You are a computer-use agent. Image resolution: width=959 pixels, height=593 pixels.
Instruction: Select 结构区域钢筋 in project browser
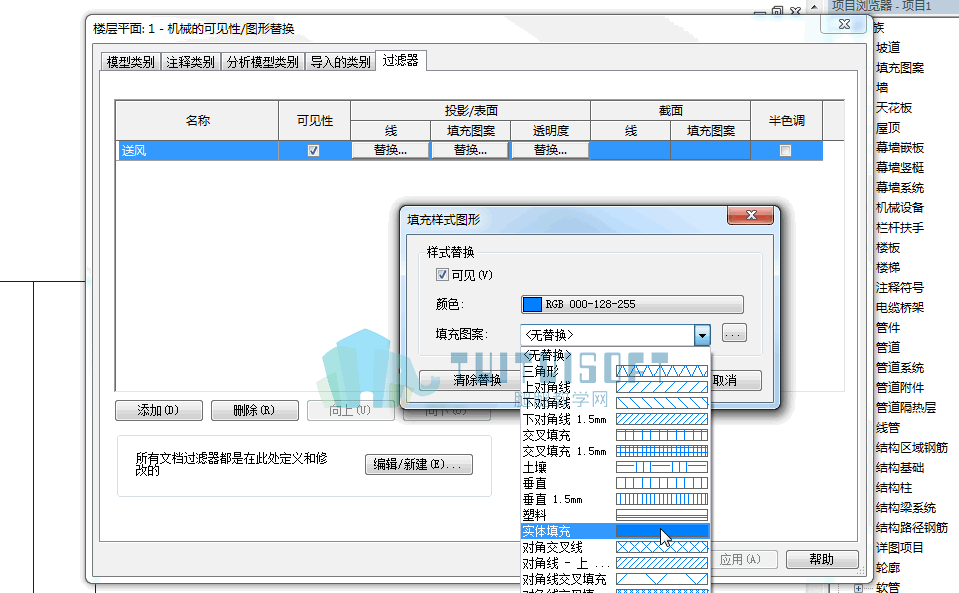click(912, 448)
